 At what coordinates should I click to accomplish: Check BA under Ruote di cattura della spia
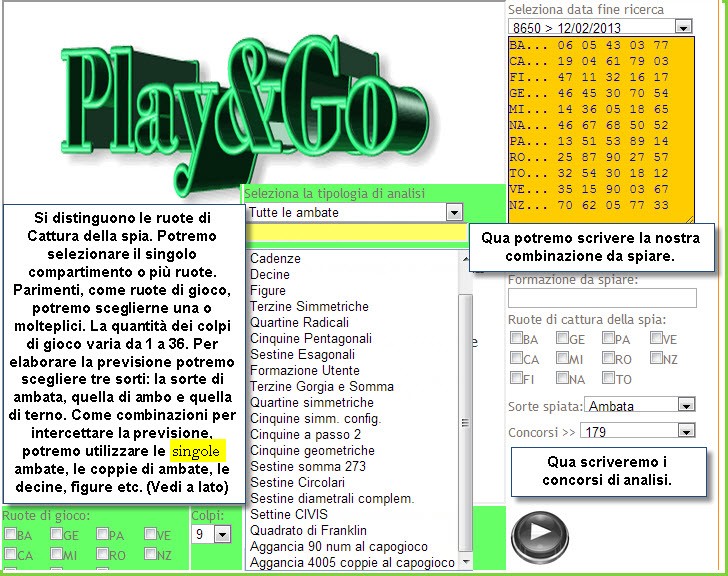click(x=516, y=337)
